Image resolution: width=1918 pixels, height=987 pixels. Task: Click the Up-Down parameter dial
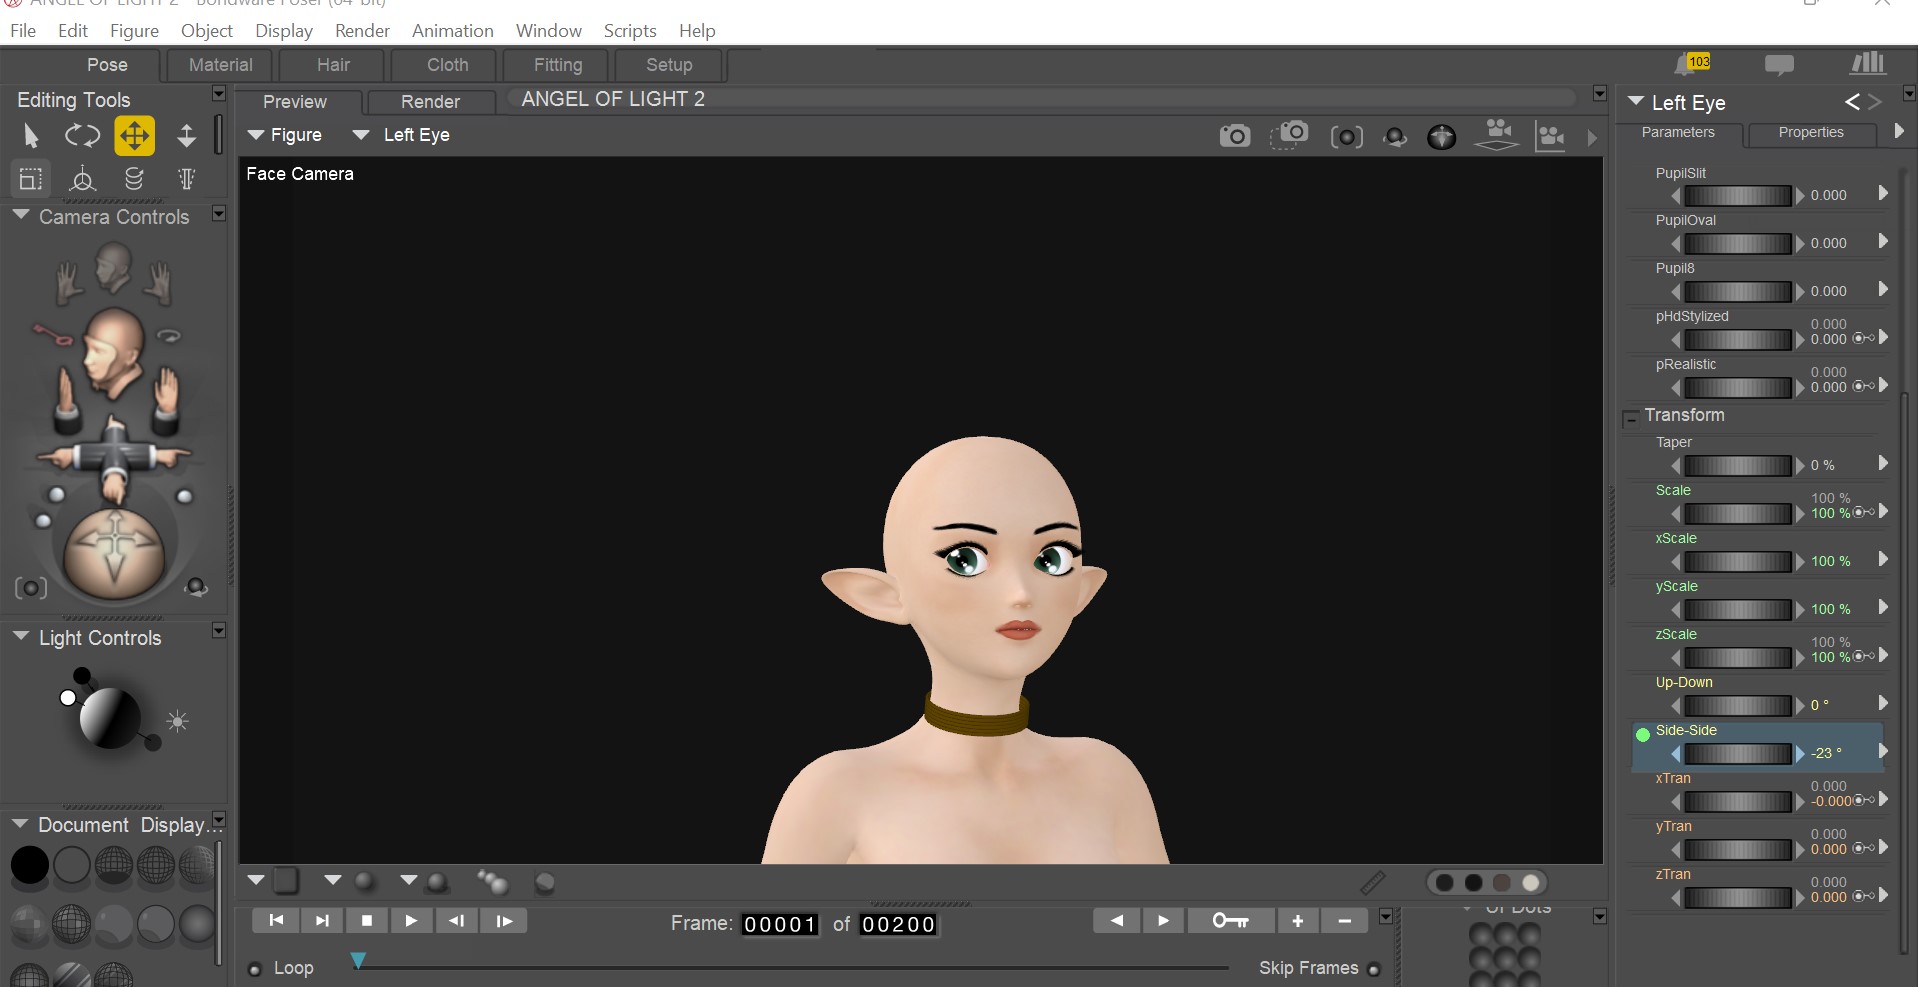[1737, 706]
